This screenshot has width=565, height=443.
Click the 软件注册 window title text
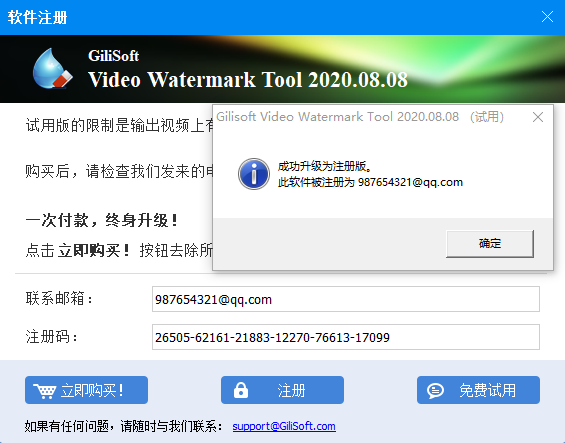pos(37,17)
